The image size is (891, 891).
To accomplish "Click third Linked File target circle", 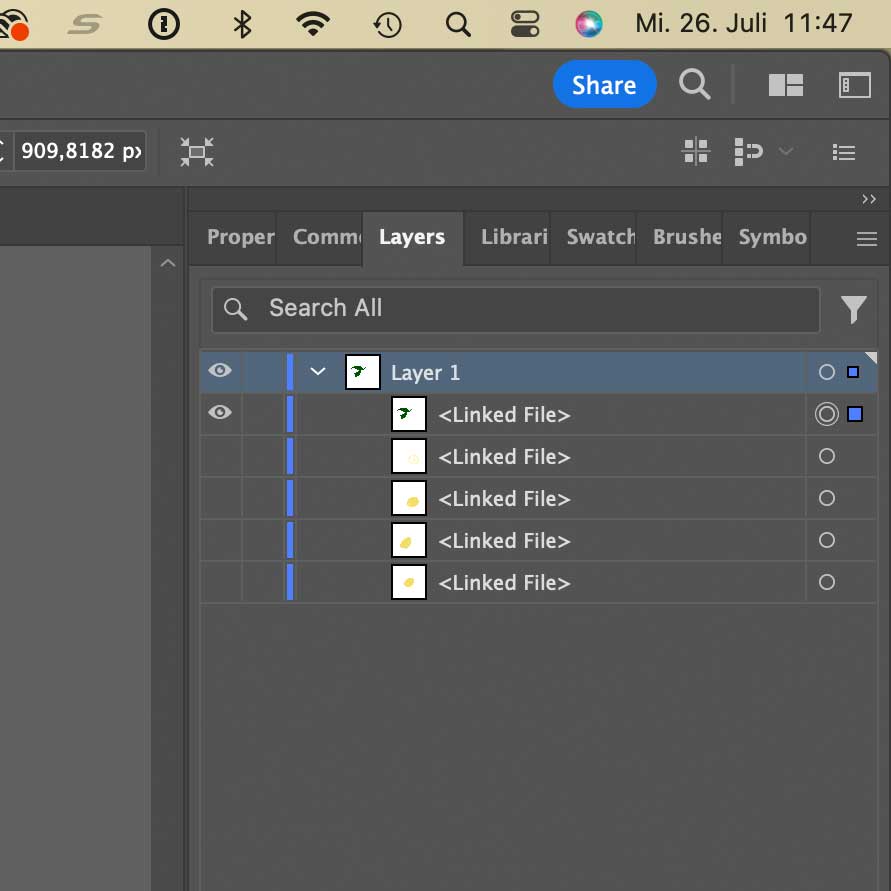I will pyautogui.click(x=826, y=498).
